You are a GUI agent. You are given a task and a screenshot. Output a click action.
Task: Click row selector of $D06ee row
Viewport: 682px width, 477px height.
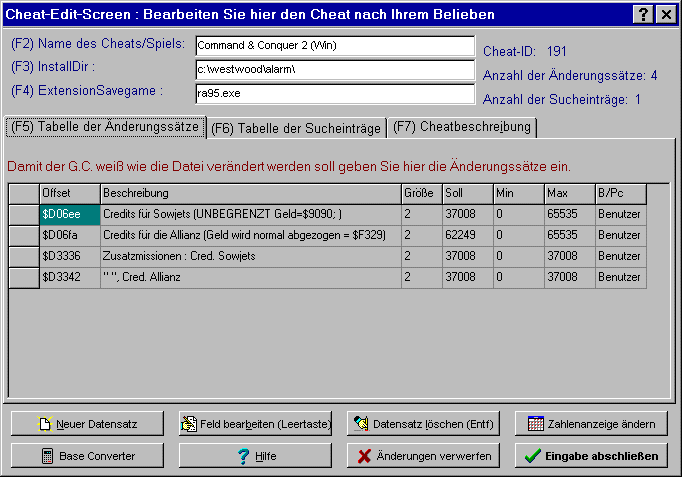24,214
